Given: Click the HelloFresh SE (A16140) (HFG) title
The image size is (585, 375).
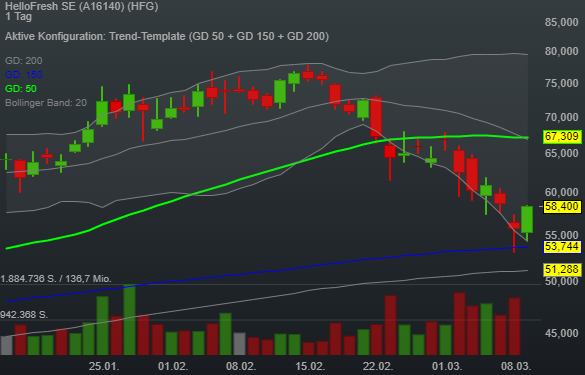Looking at the screenshot, I should (82, 6).
